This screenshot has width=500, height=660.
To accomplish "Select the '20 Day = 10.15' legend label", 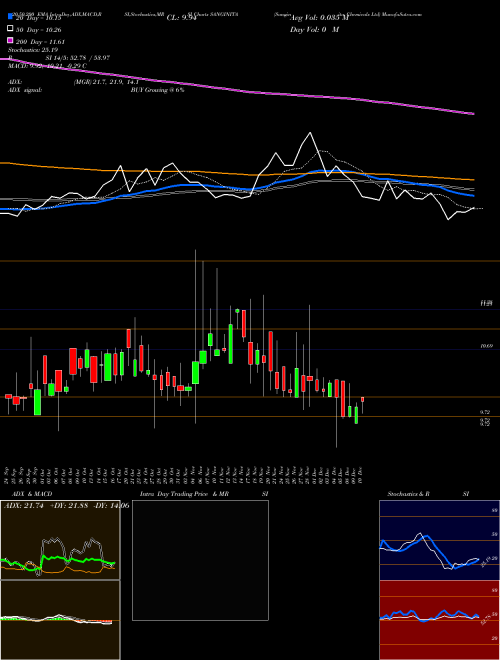I will tap(41, 18).
